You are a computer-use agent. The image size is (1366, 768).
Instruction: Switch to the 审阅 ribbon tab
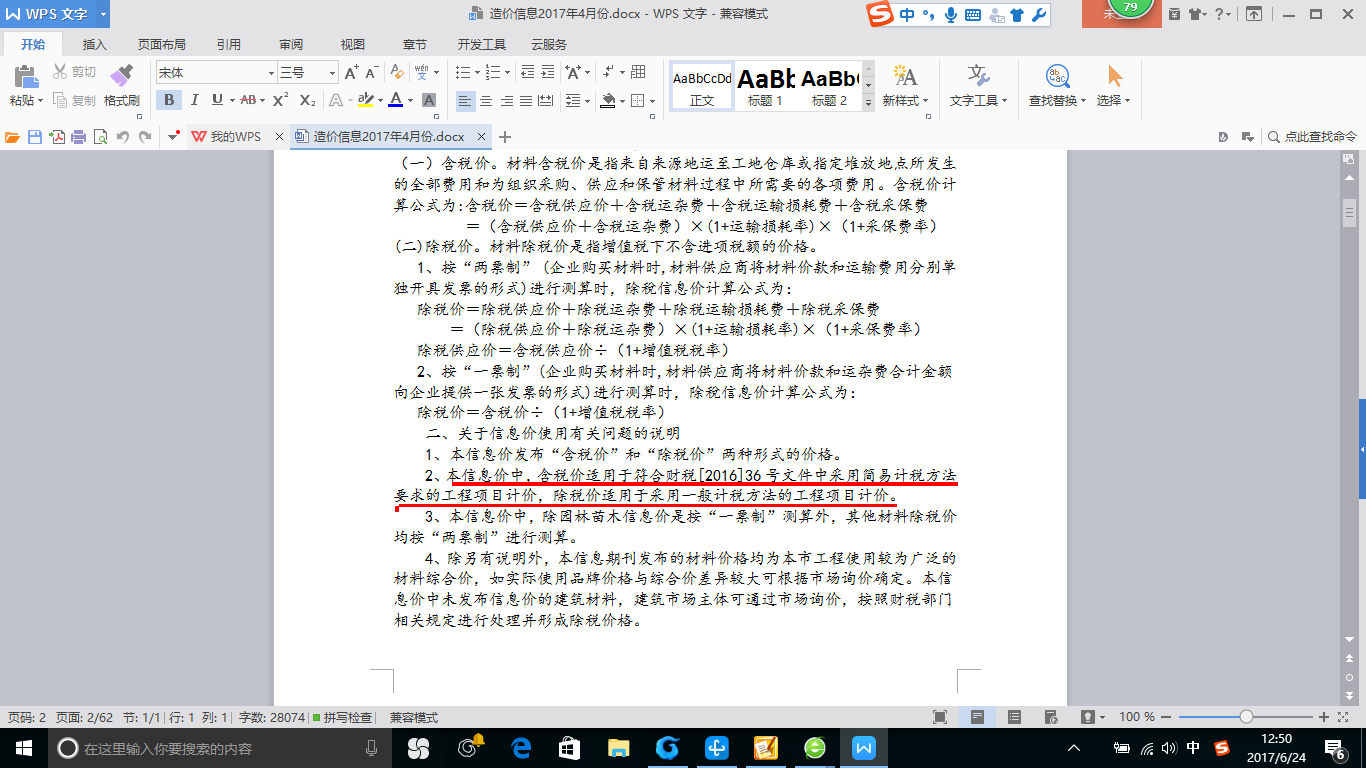pos(291,44)
